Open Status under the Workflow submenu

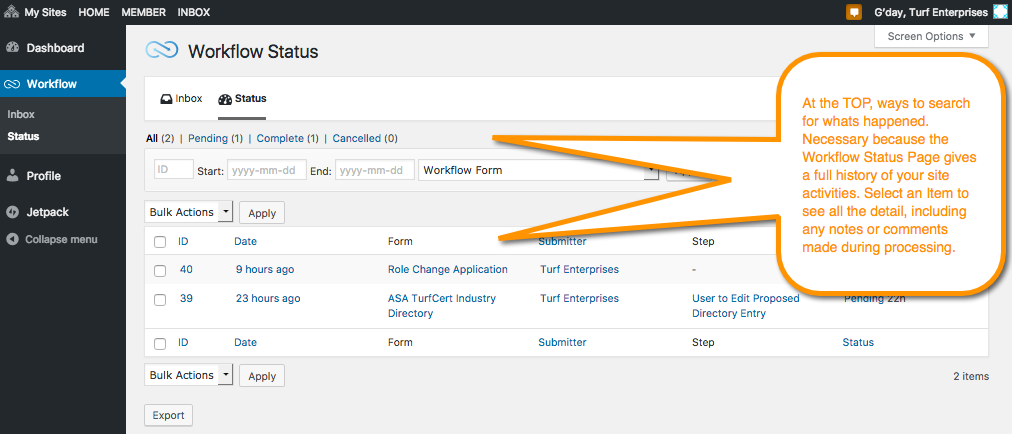[23, 136]
